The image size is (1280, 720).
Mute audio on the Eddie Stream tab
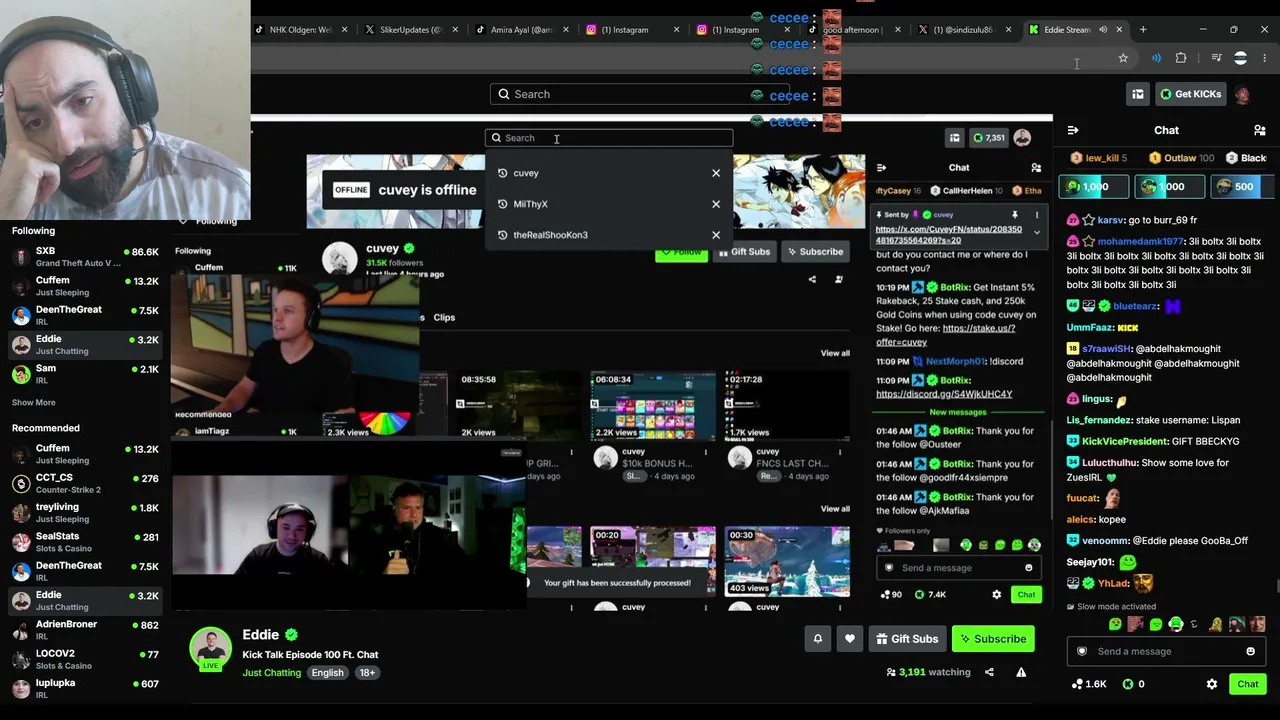[1103, 30]
